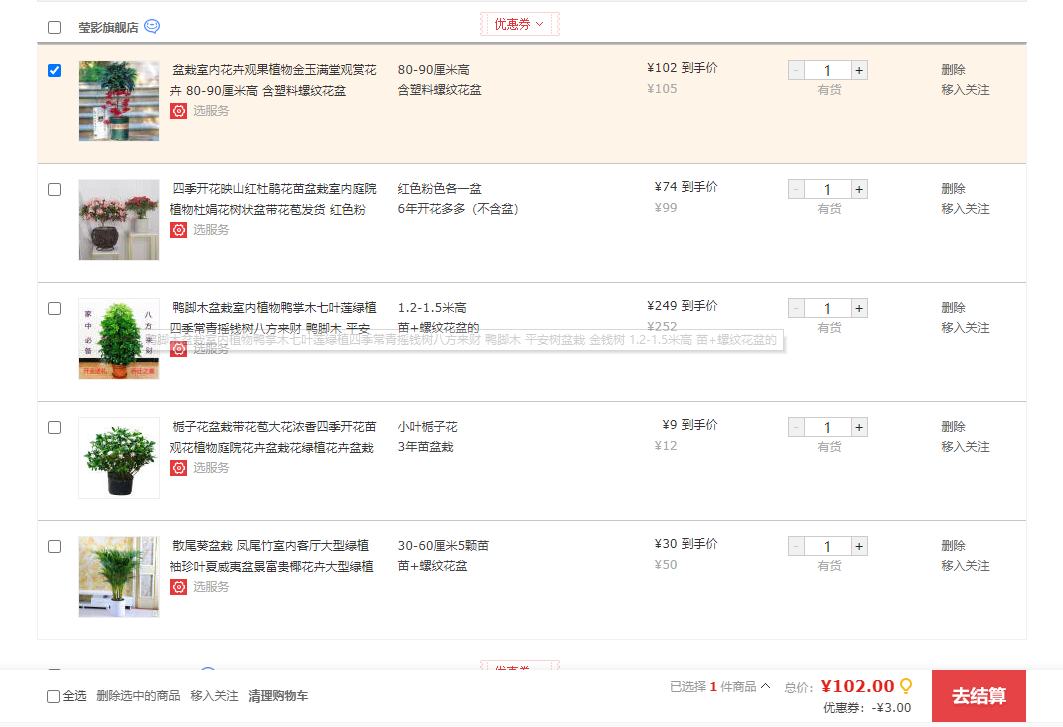Image resolution: width=1063 pixels, height=727 pixels.
Task: Click 选服务 icon for 散尾葵盆栽 item
Action: pyautogui.click(x=178, y=587)
